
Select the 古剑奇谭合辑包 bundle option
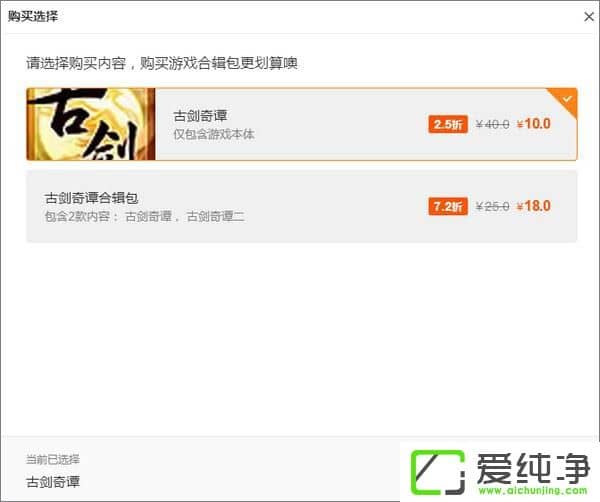point(302,206)
